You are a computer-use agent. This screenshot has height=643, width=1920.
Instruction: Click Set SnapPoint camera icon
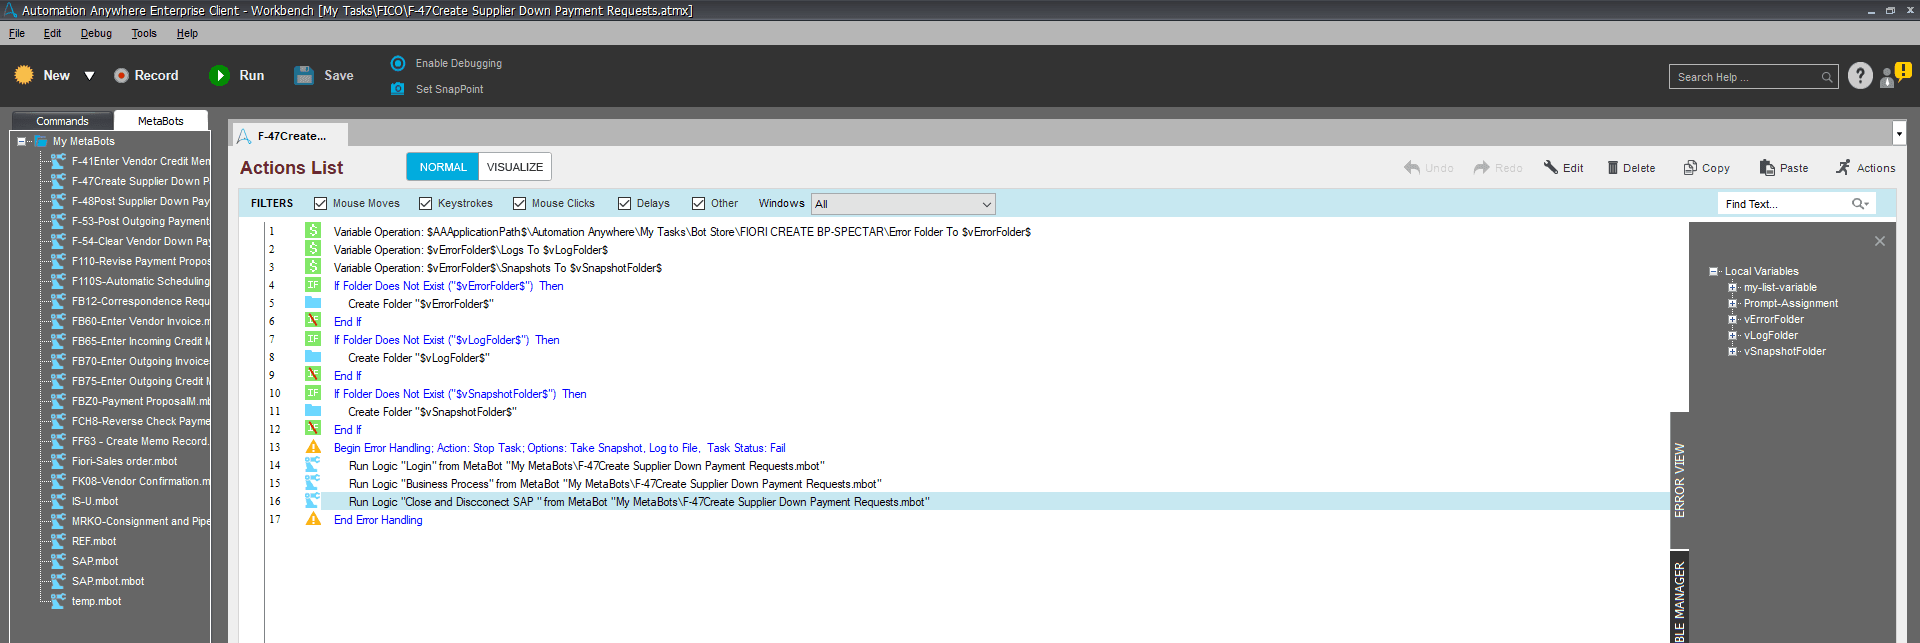click(x=398, y=89)
